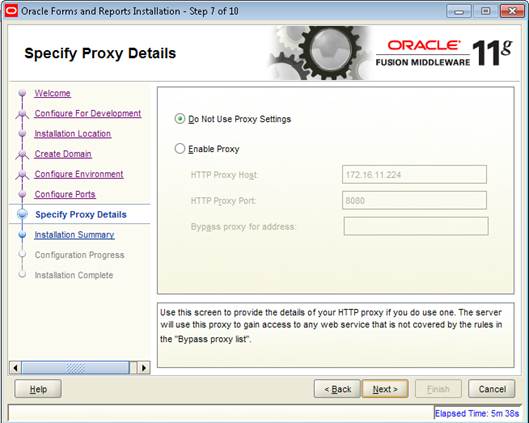Click the Oracle logo icon in title bar
This screenshot has width=529, height=423.
pyautogui.click(x=11, y=11)
